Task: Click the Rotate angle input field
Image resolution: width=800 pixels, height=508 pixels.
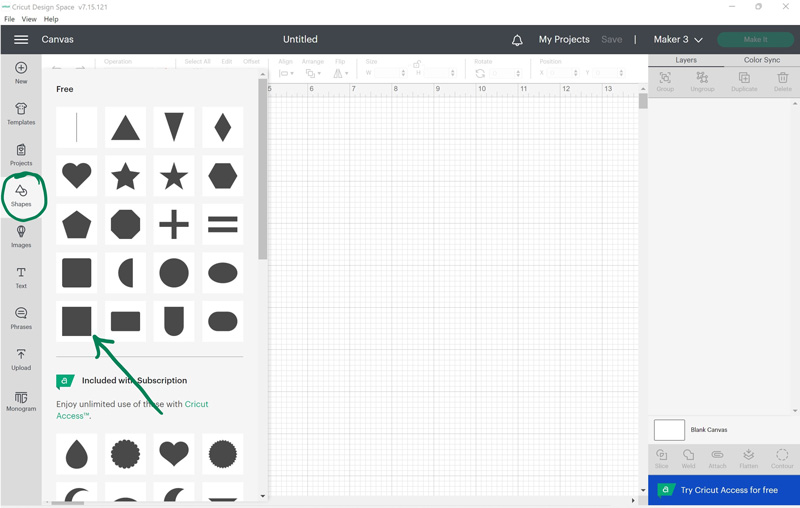Action: coord(505,73)
